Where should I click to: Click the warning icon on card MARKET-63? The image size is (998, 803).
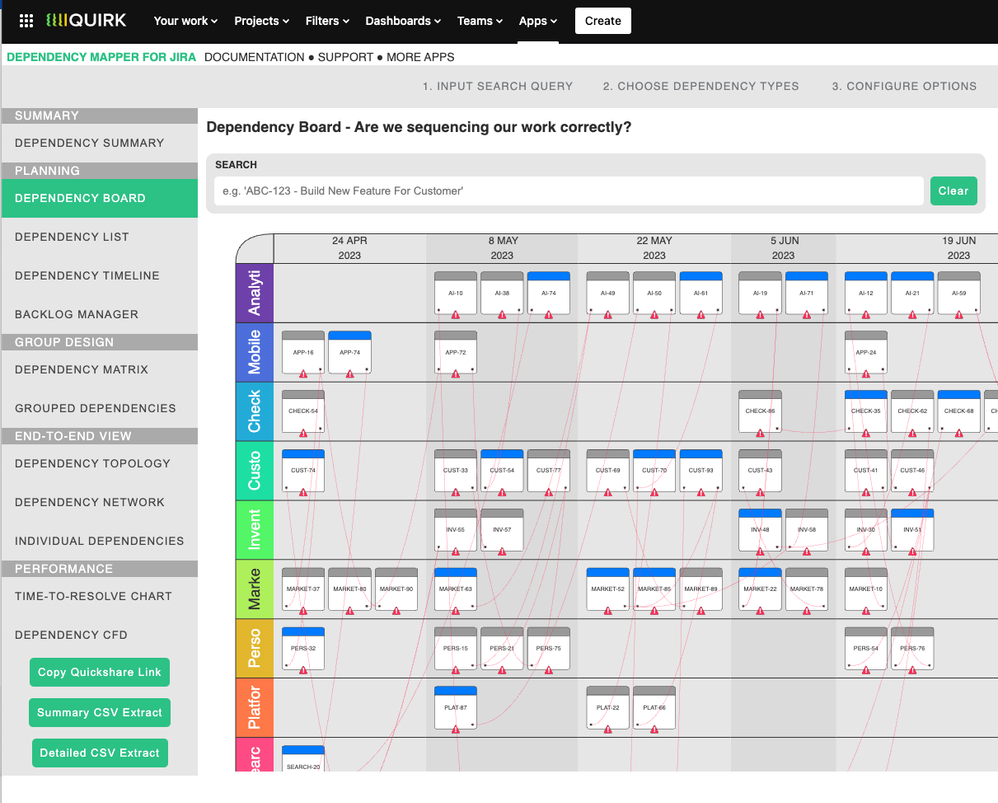pos(455,610)
